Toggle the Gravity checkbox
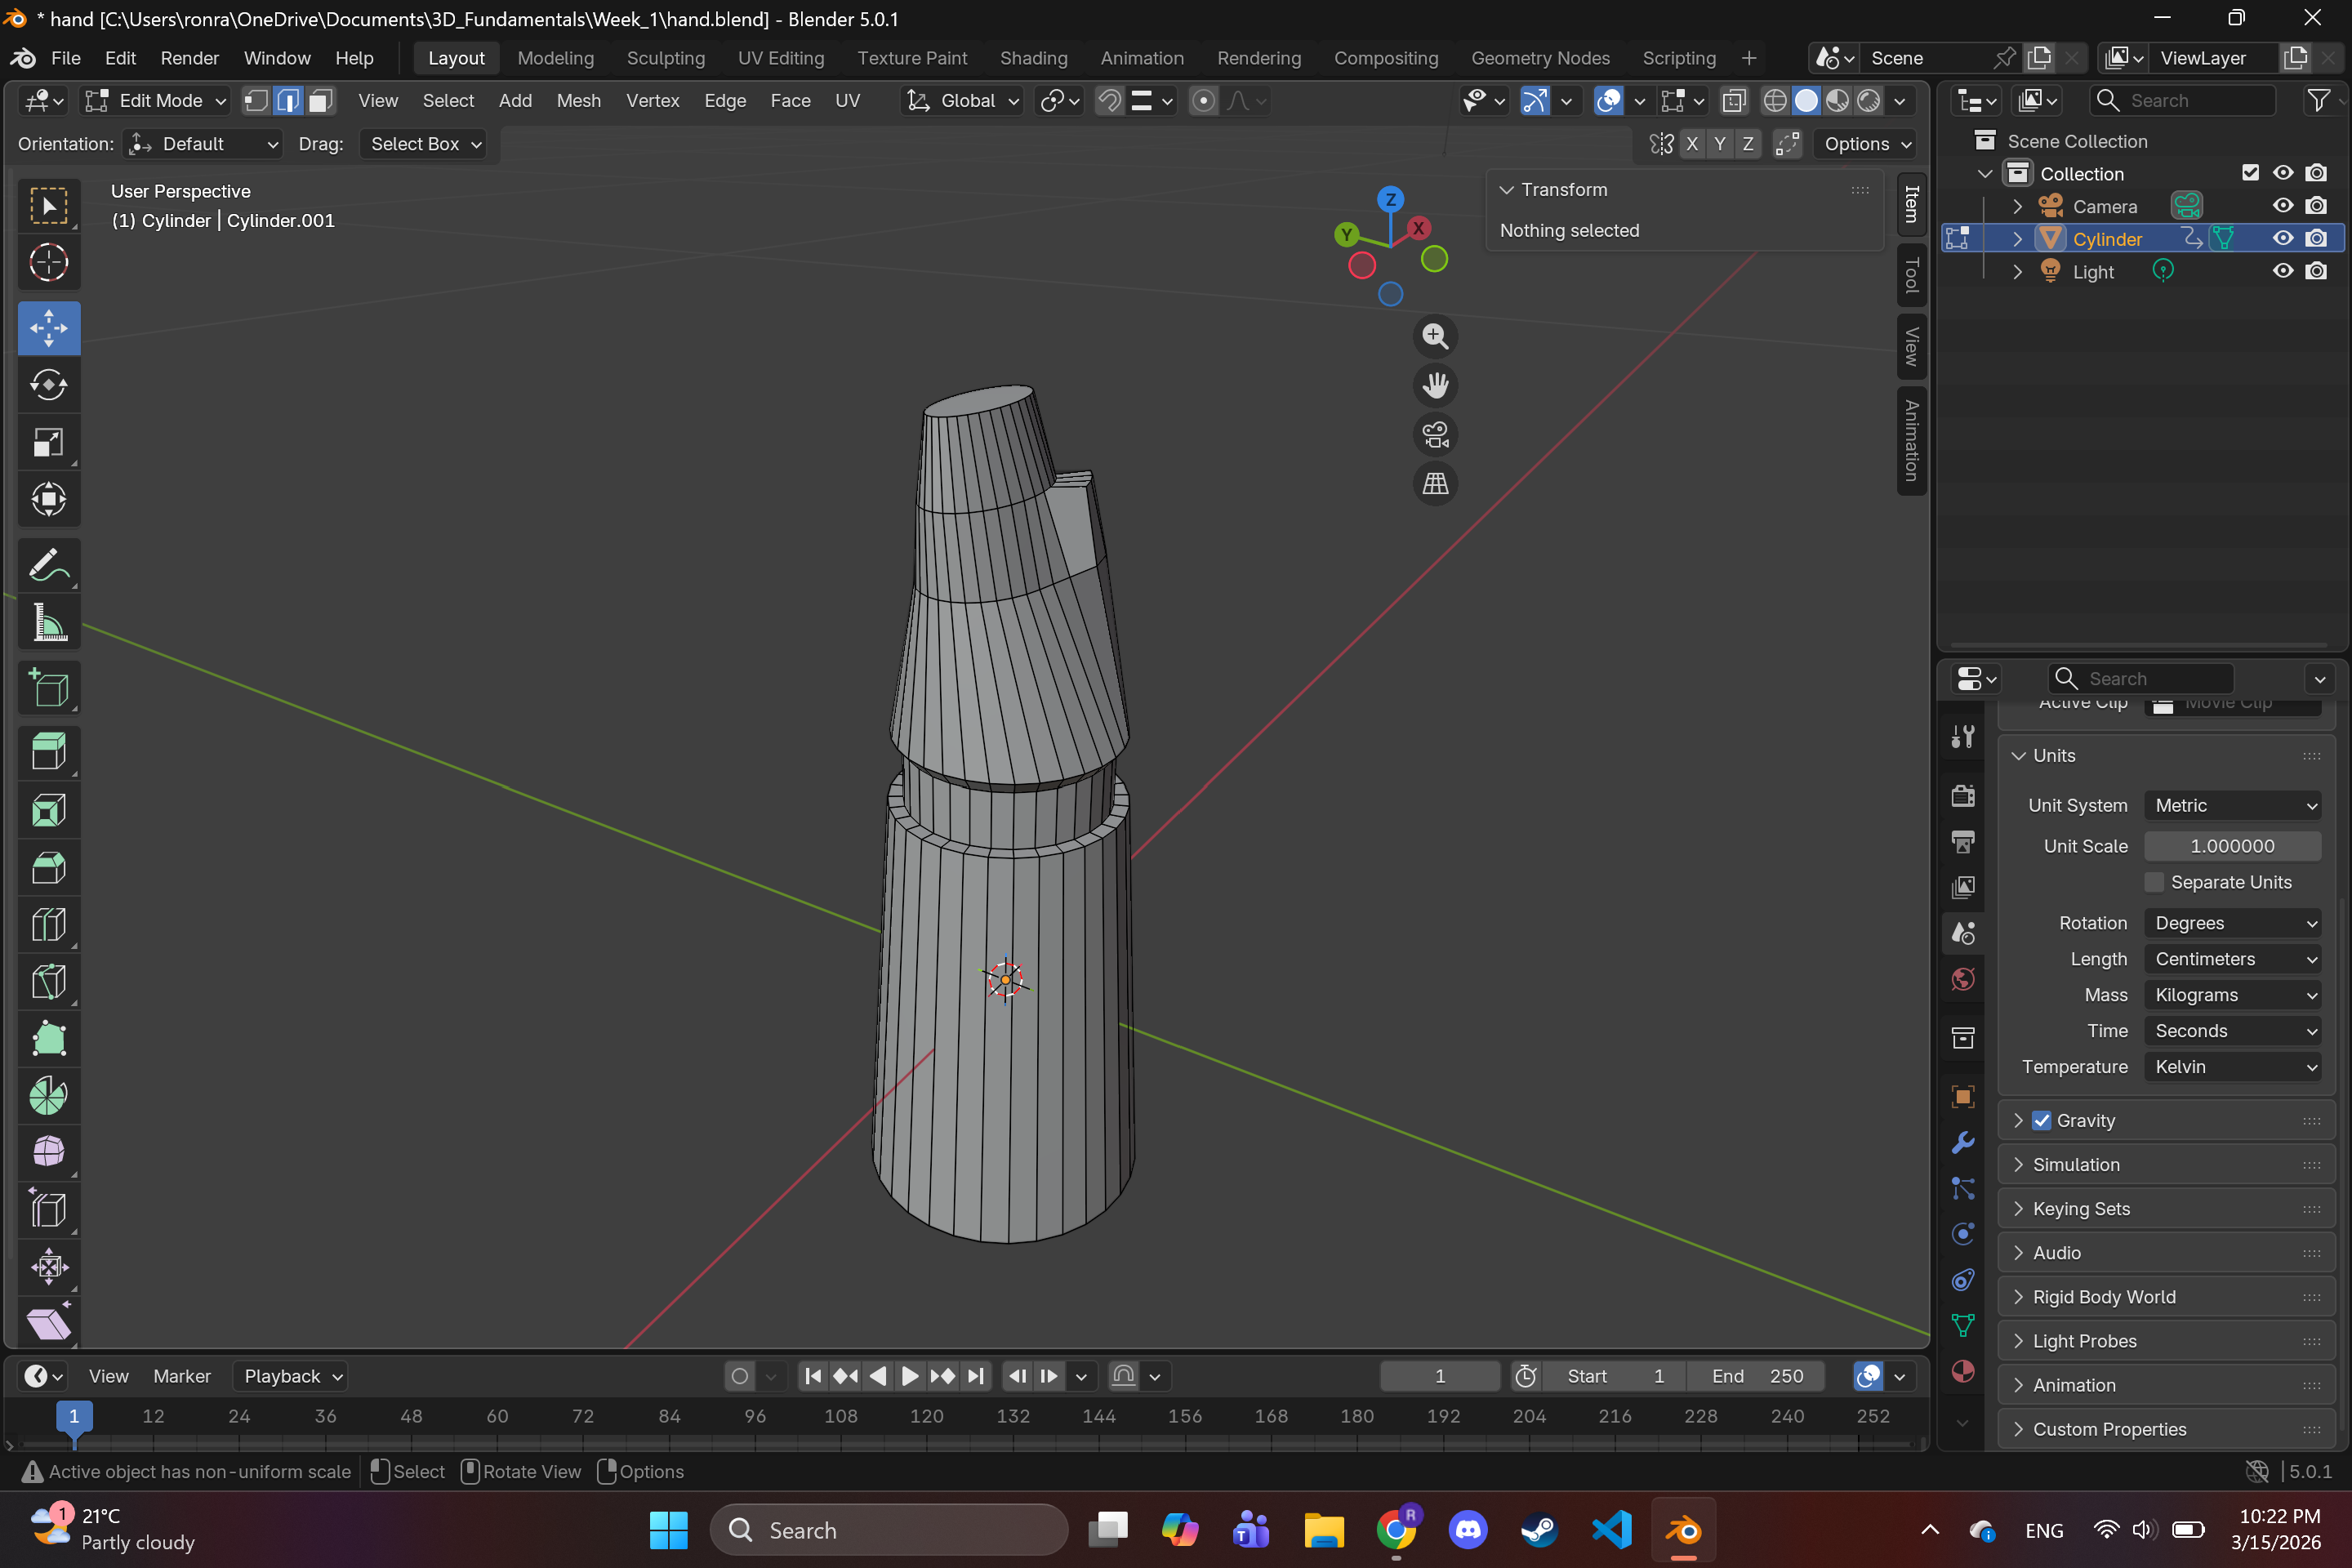This screenshot has width=2352, height=1568. coord(2041,1121)
